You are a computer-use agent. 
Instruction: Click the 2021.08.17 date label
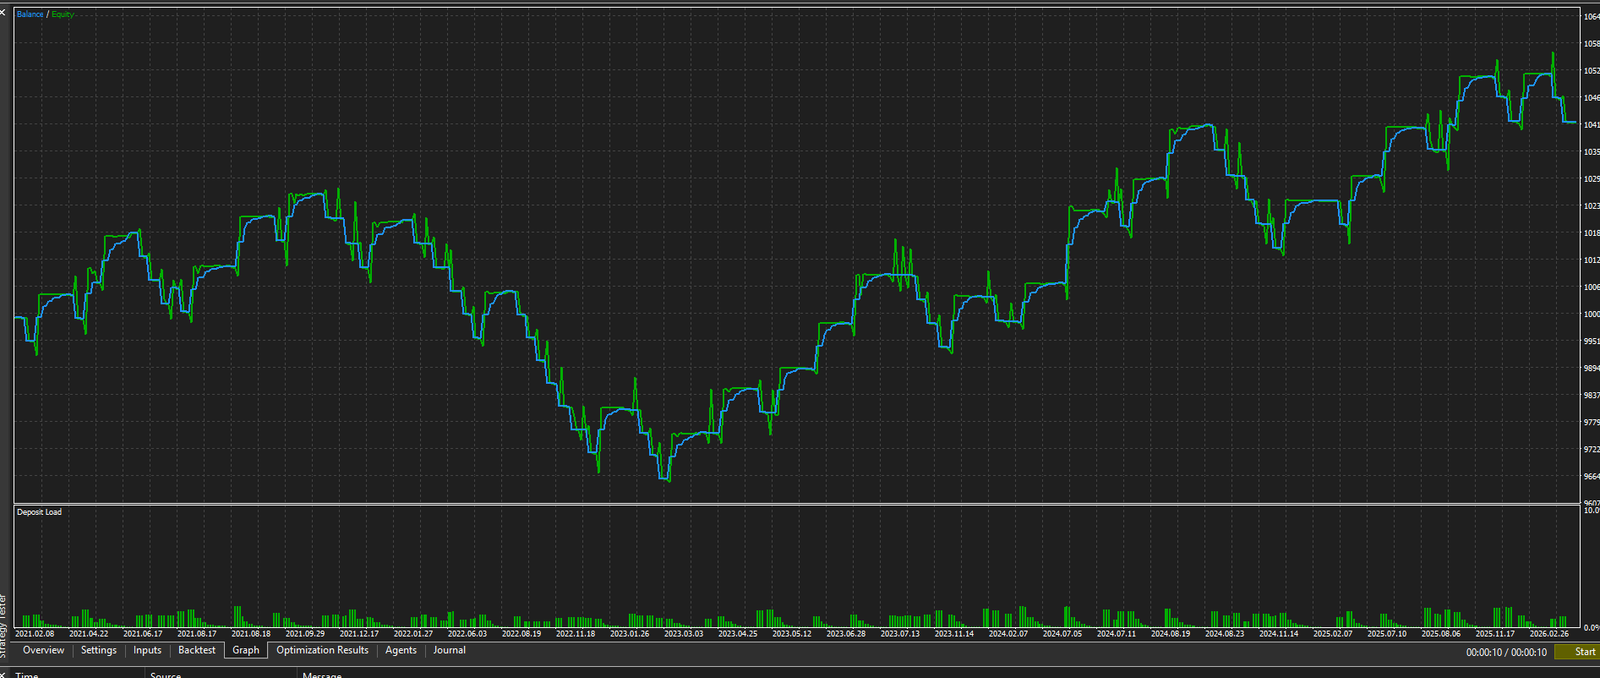[197, 633]
